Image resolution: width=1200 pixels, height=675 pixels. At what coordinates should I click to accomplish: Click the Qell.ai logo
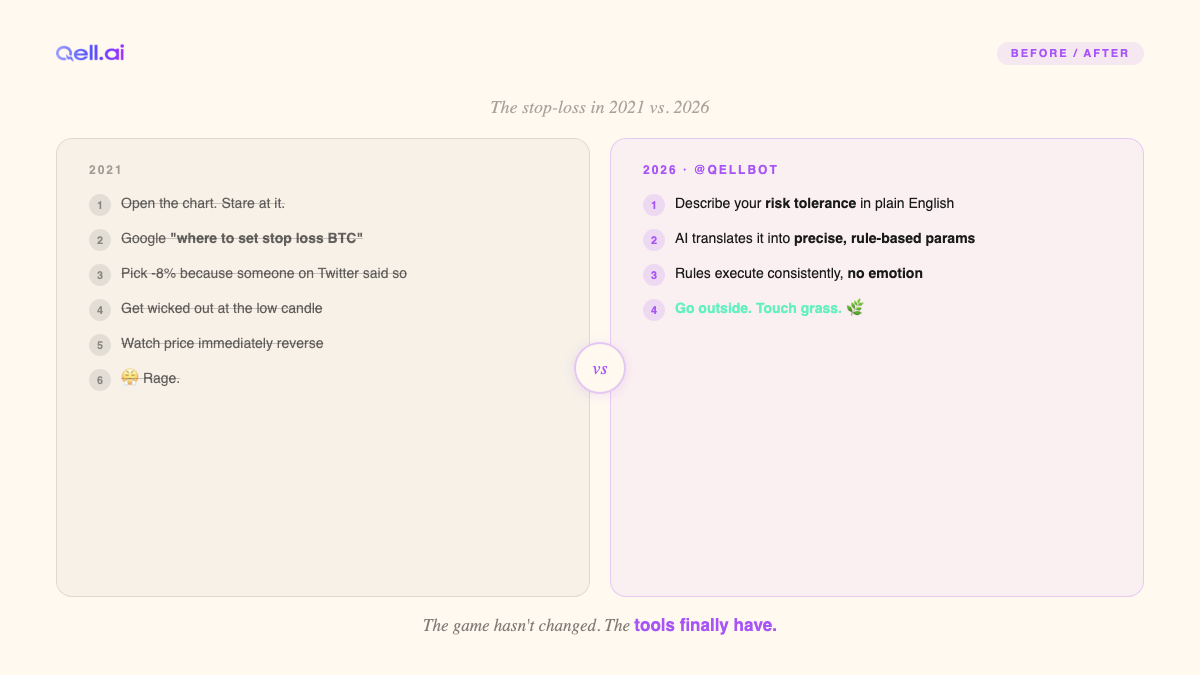tap(90, 53)
